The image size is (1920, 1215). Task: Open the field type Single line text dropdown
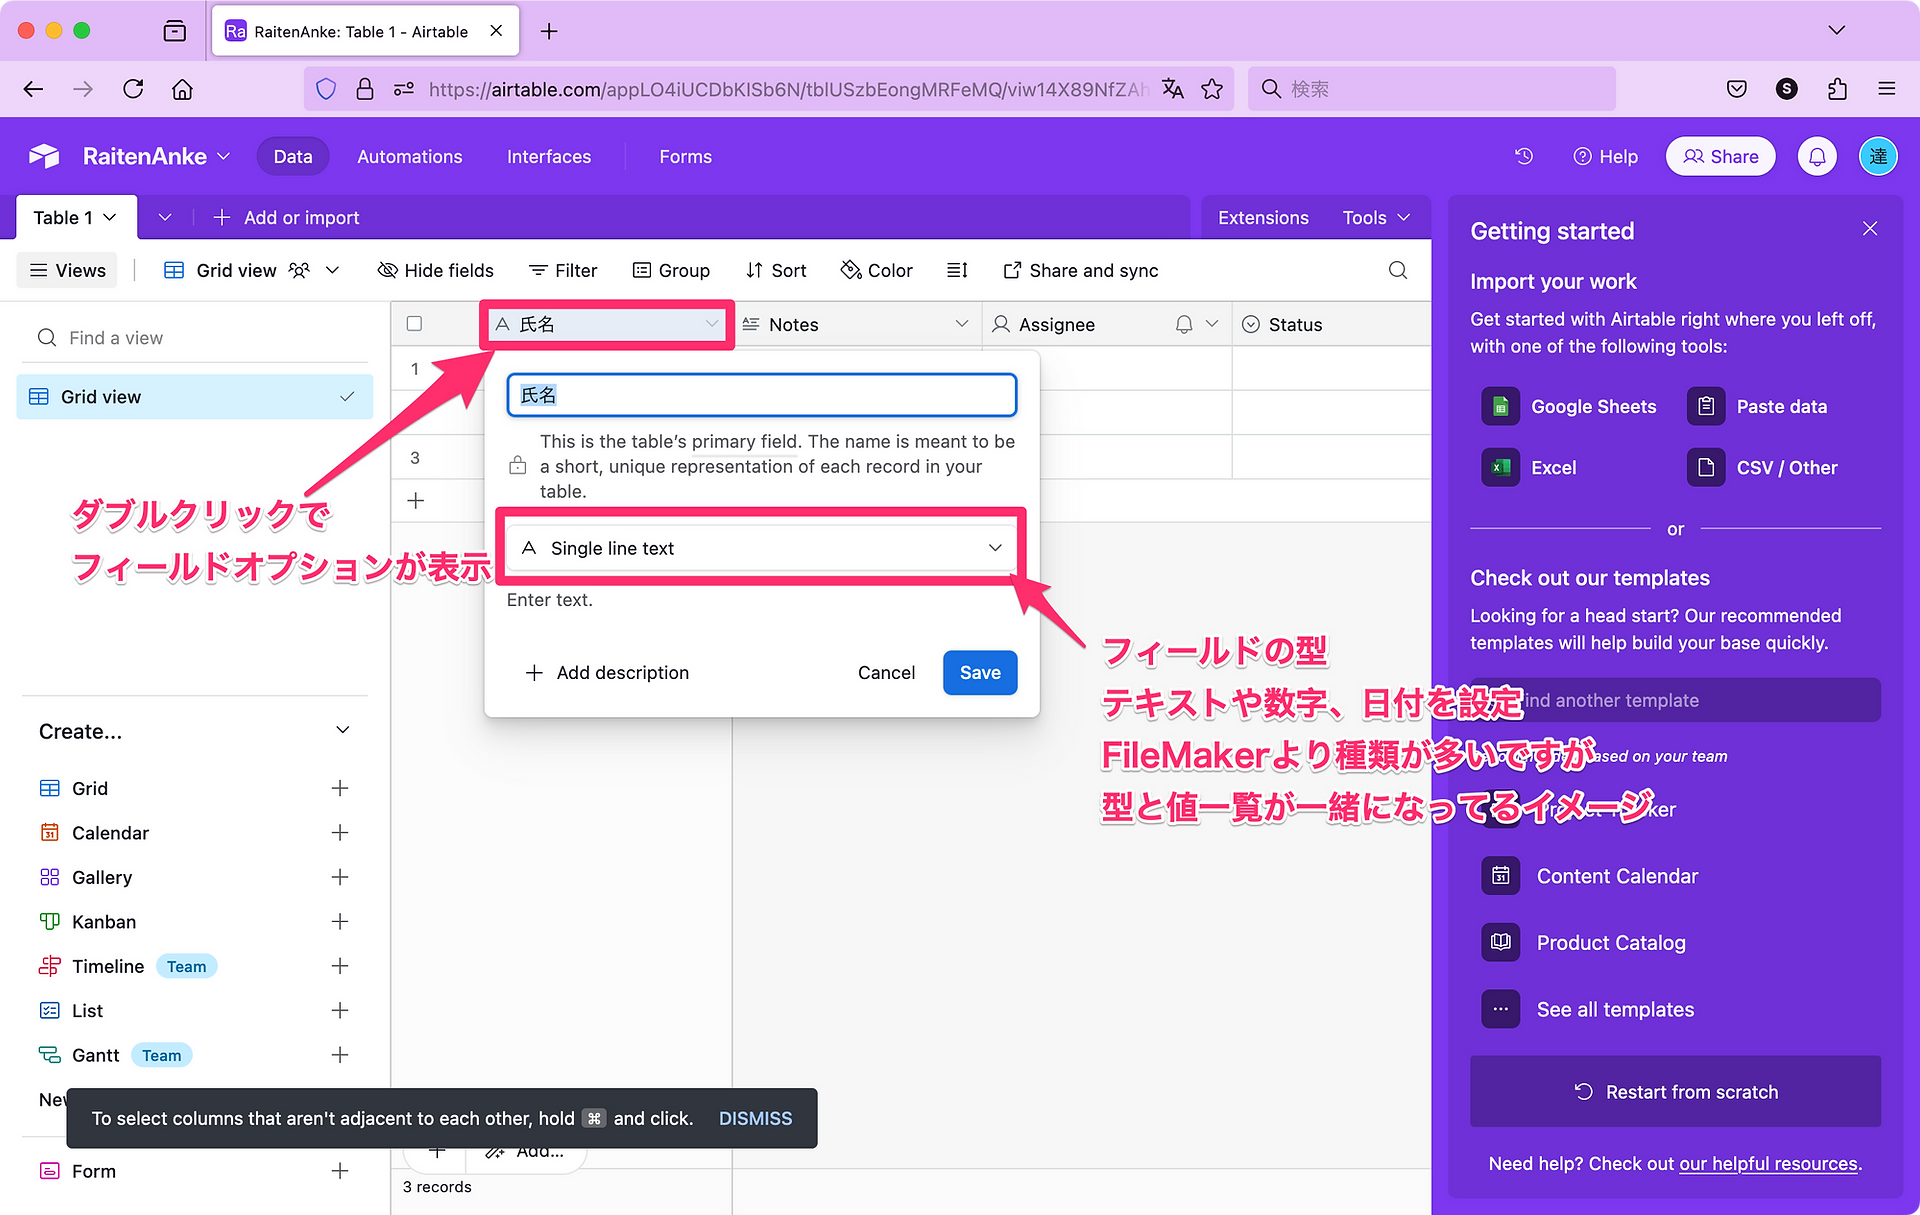click(762, 548)
